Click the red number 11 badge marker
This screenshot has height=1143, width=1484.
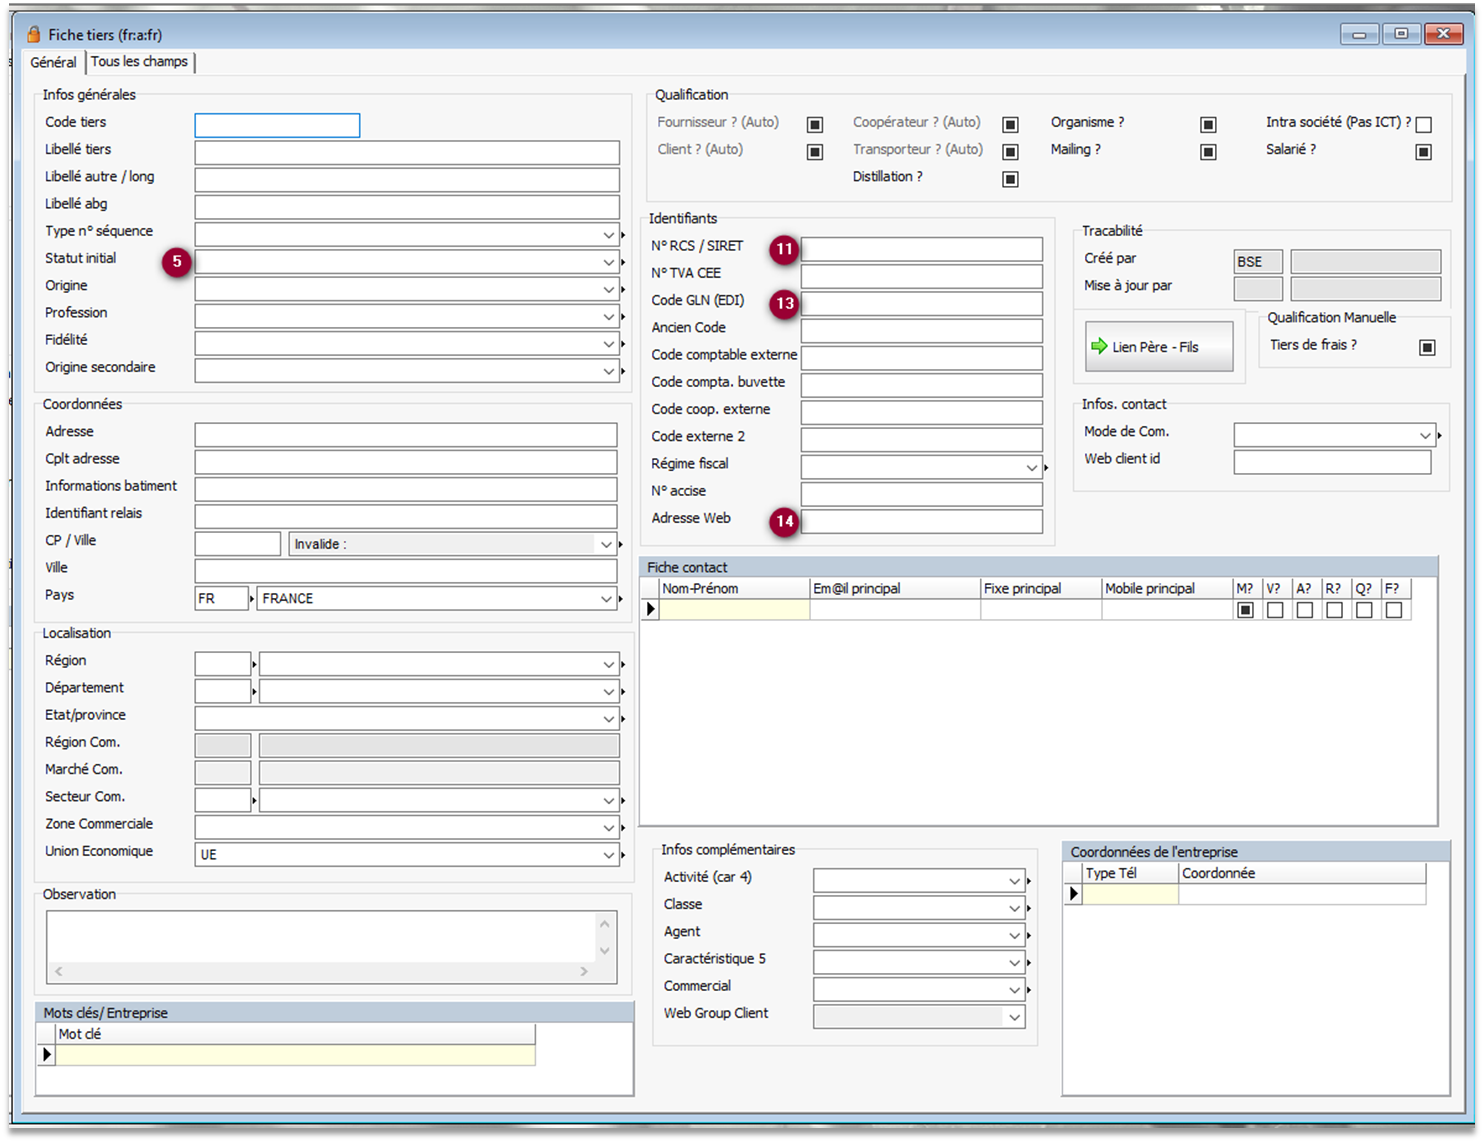coord(784,249)
